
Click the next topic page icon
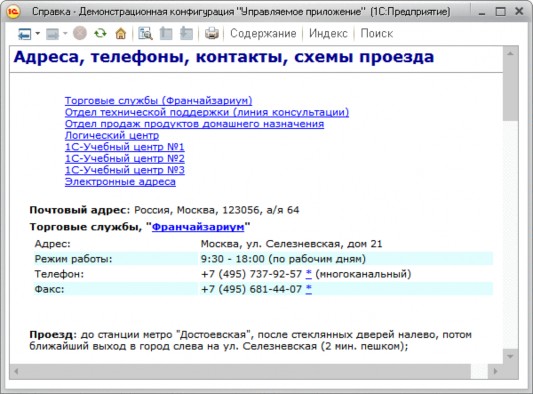pos(186,33)
